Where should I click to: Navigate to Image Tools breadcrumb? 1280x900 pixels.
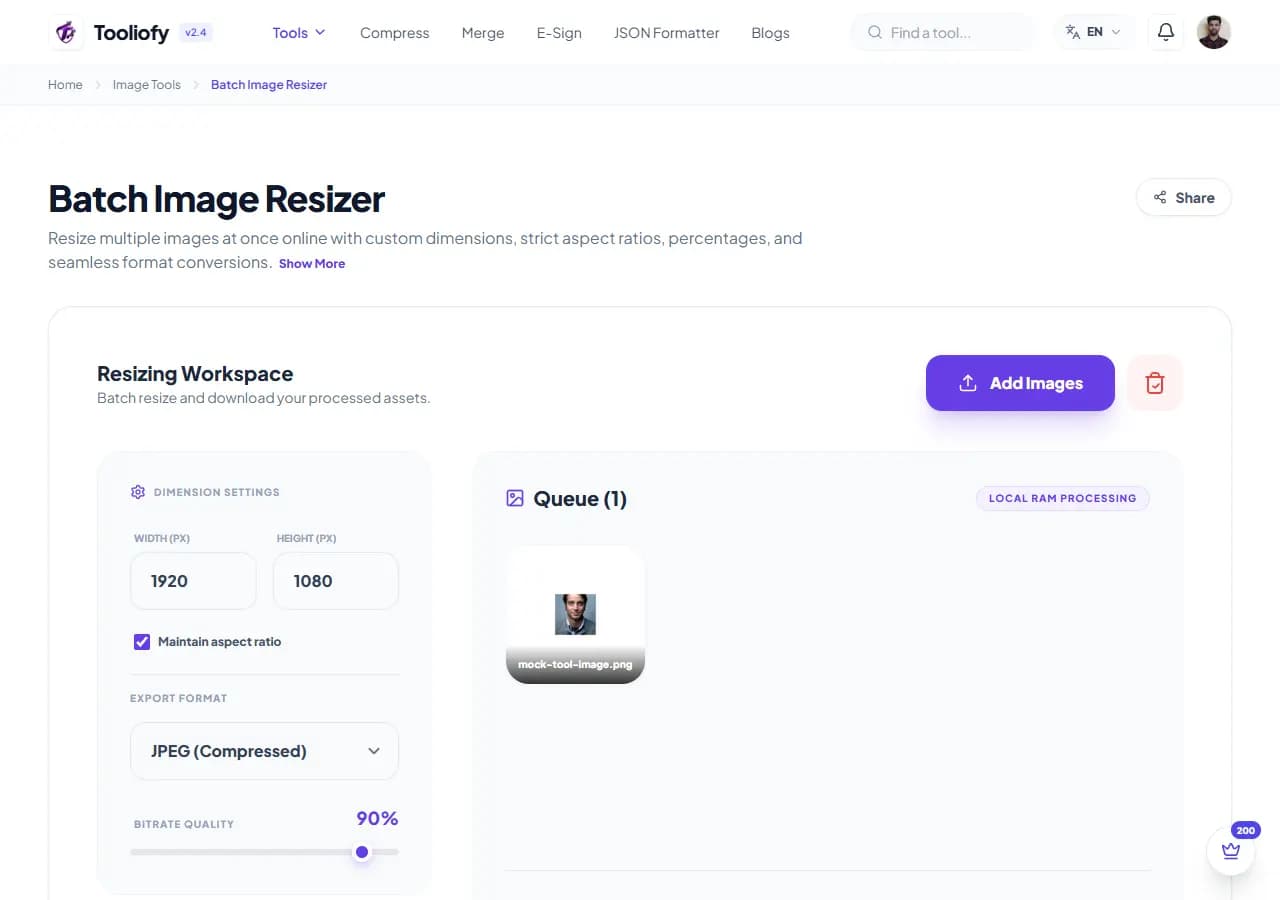point(147,85)
